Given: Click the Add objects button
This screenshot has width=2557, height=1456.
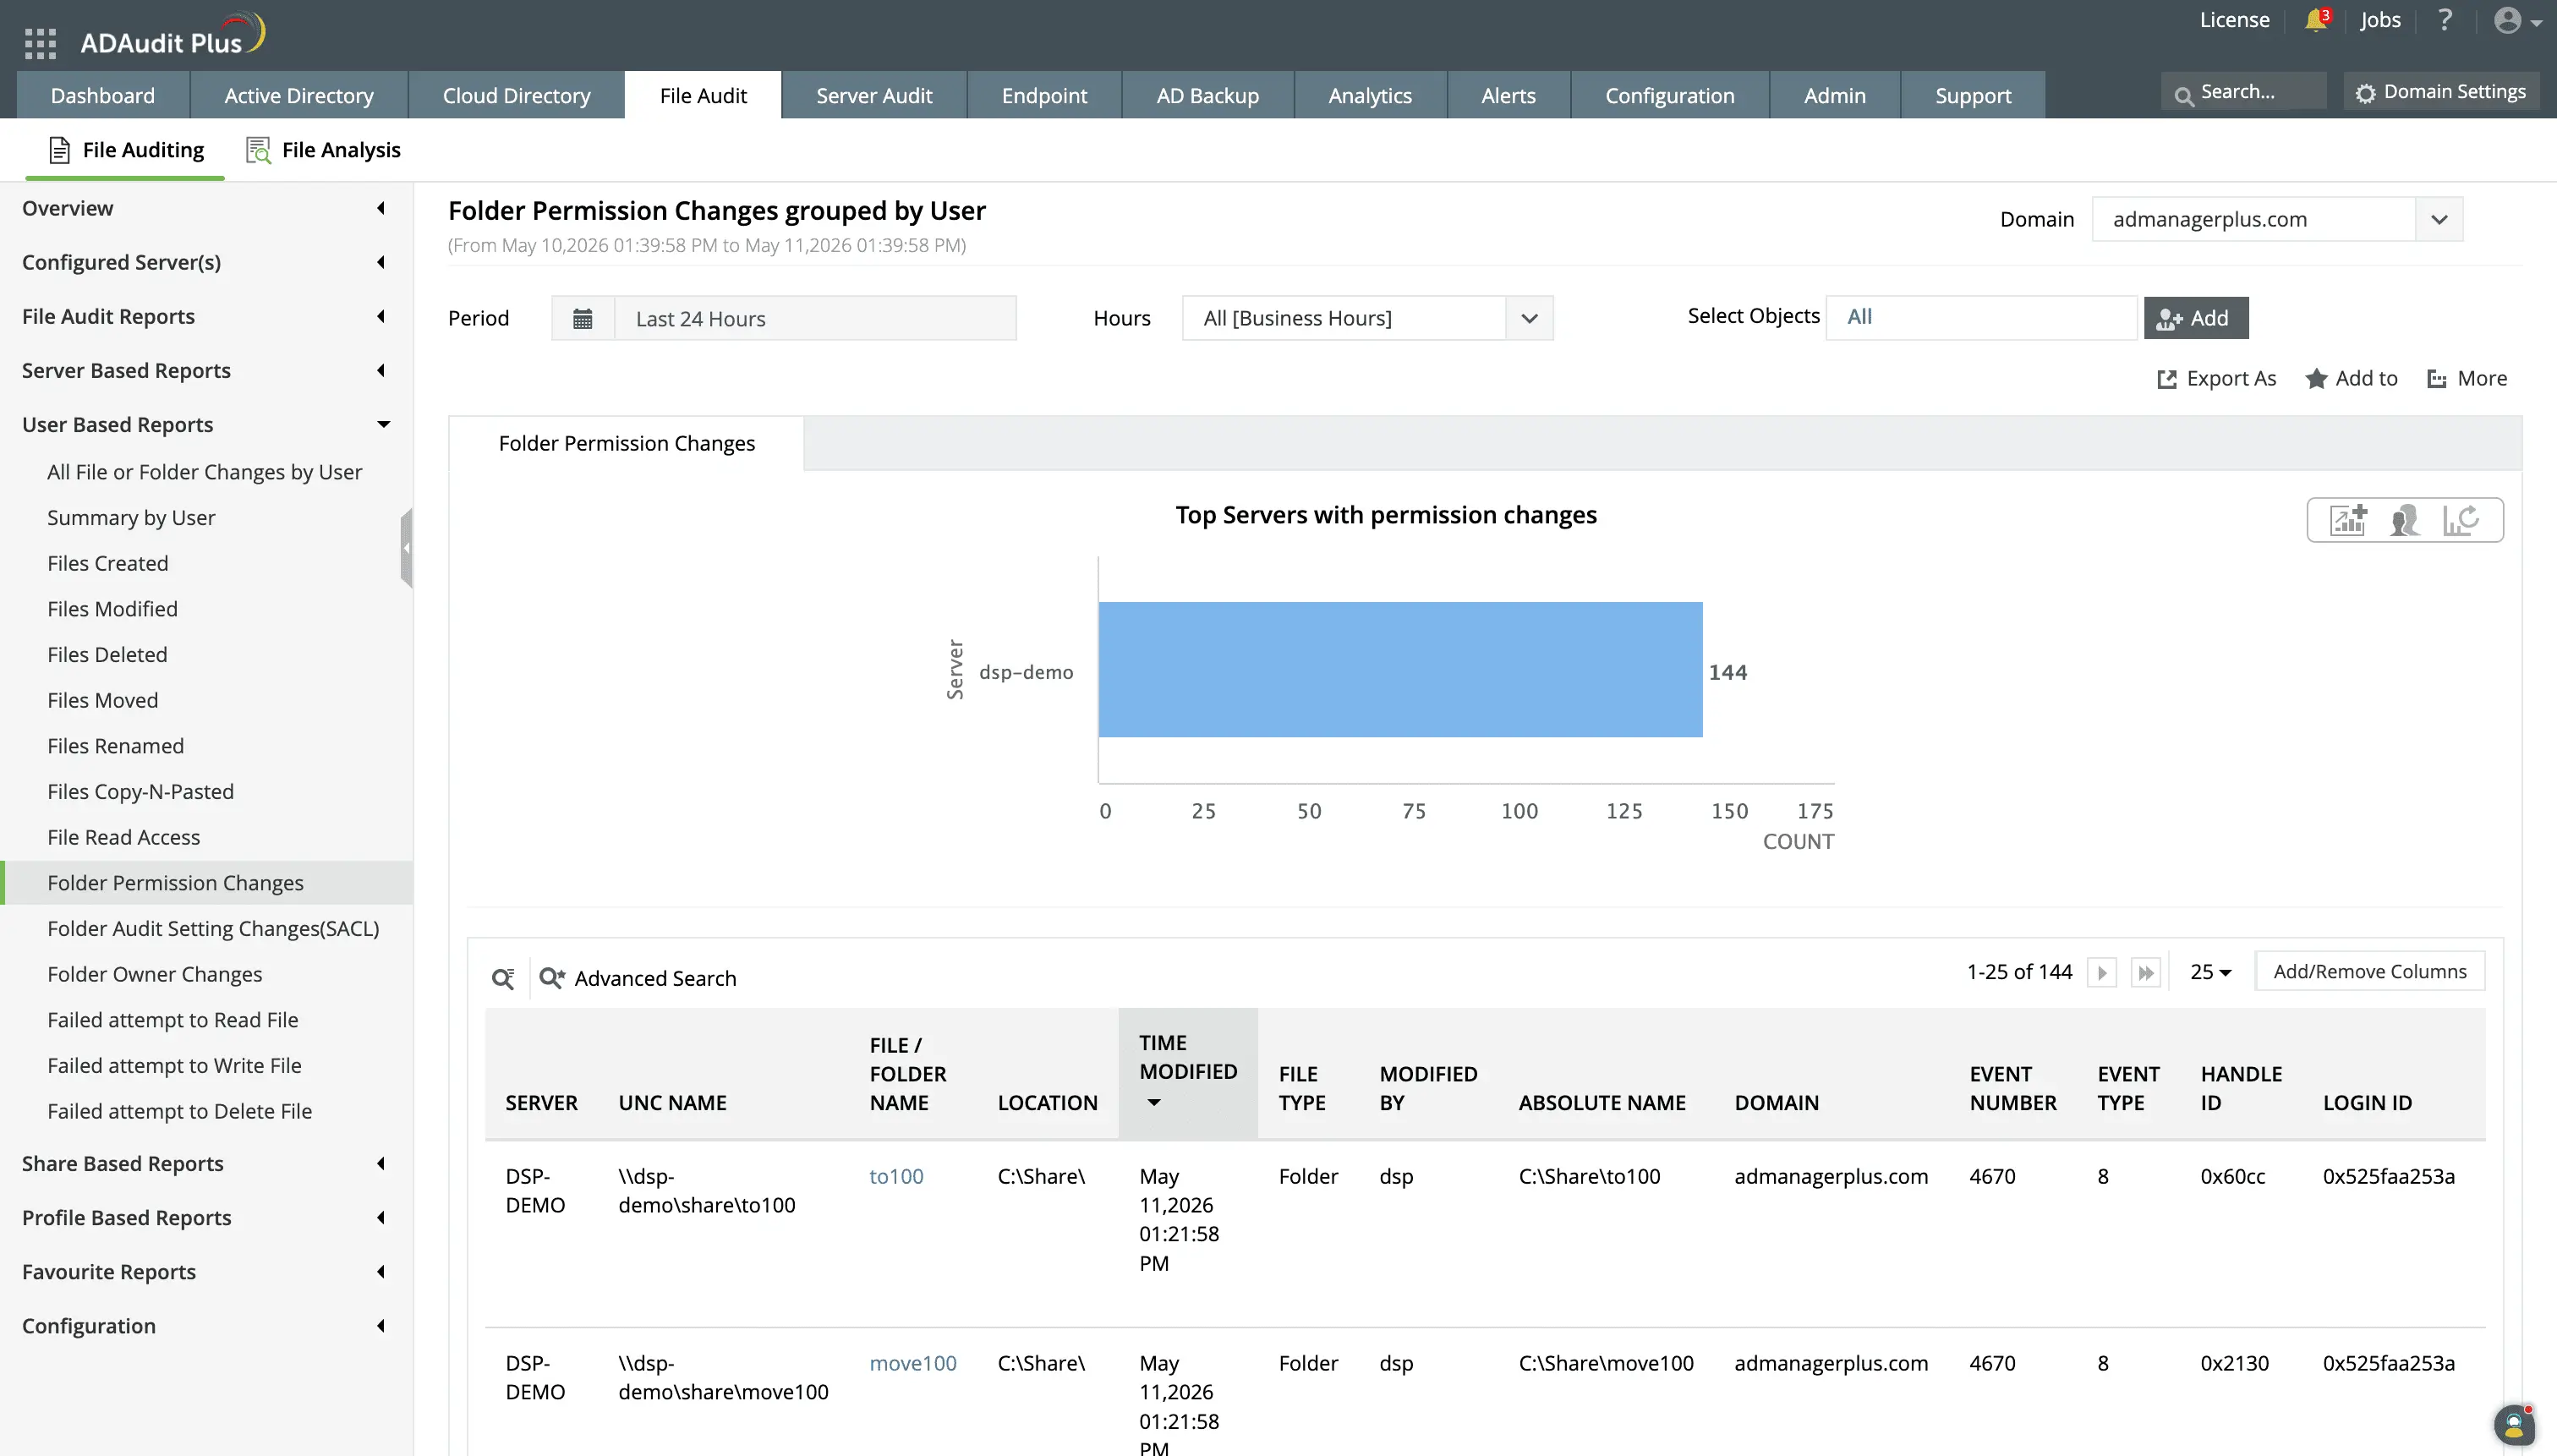Looking at the screenshot, I should coord(2196,318).
